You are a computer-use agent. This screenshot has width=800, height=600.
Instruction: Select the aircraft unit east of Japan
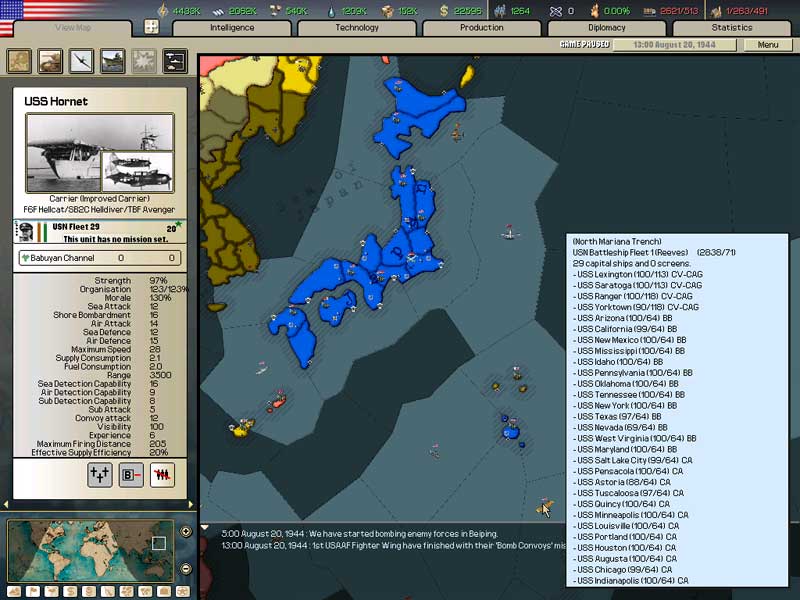(510, 233)
